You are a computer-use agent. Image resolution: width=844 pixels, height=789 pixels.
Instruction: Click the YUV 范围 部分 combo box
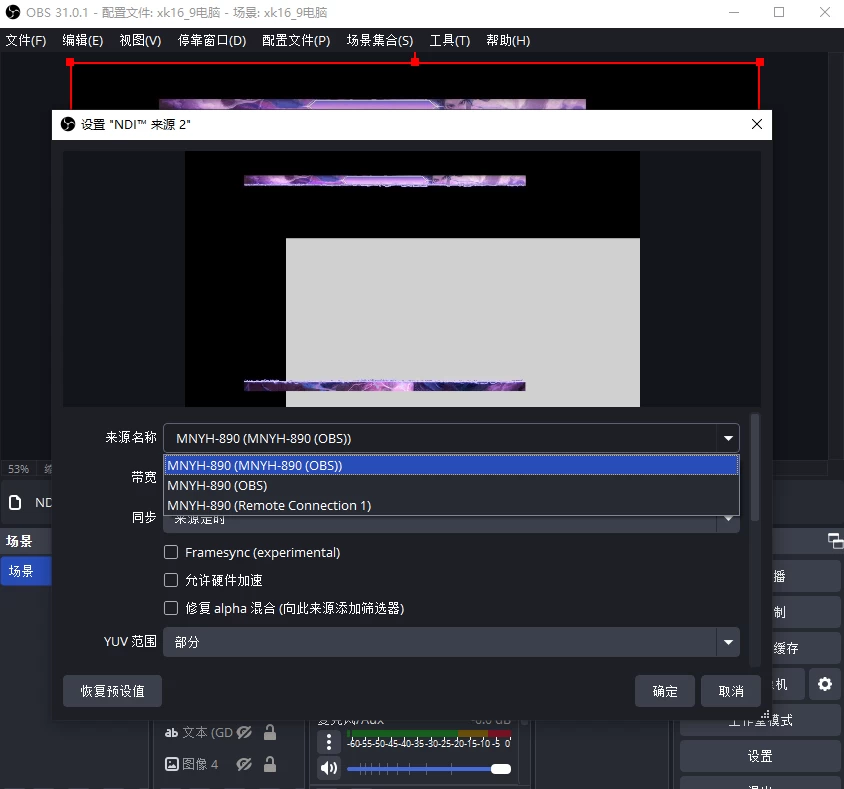point(451,642)
